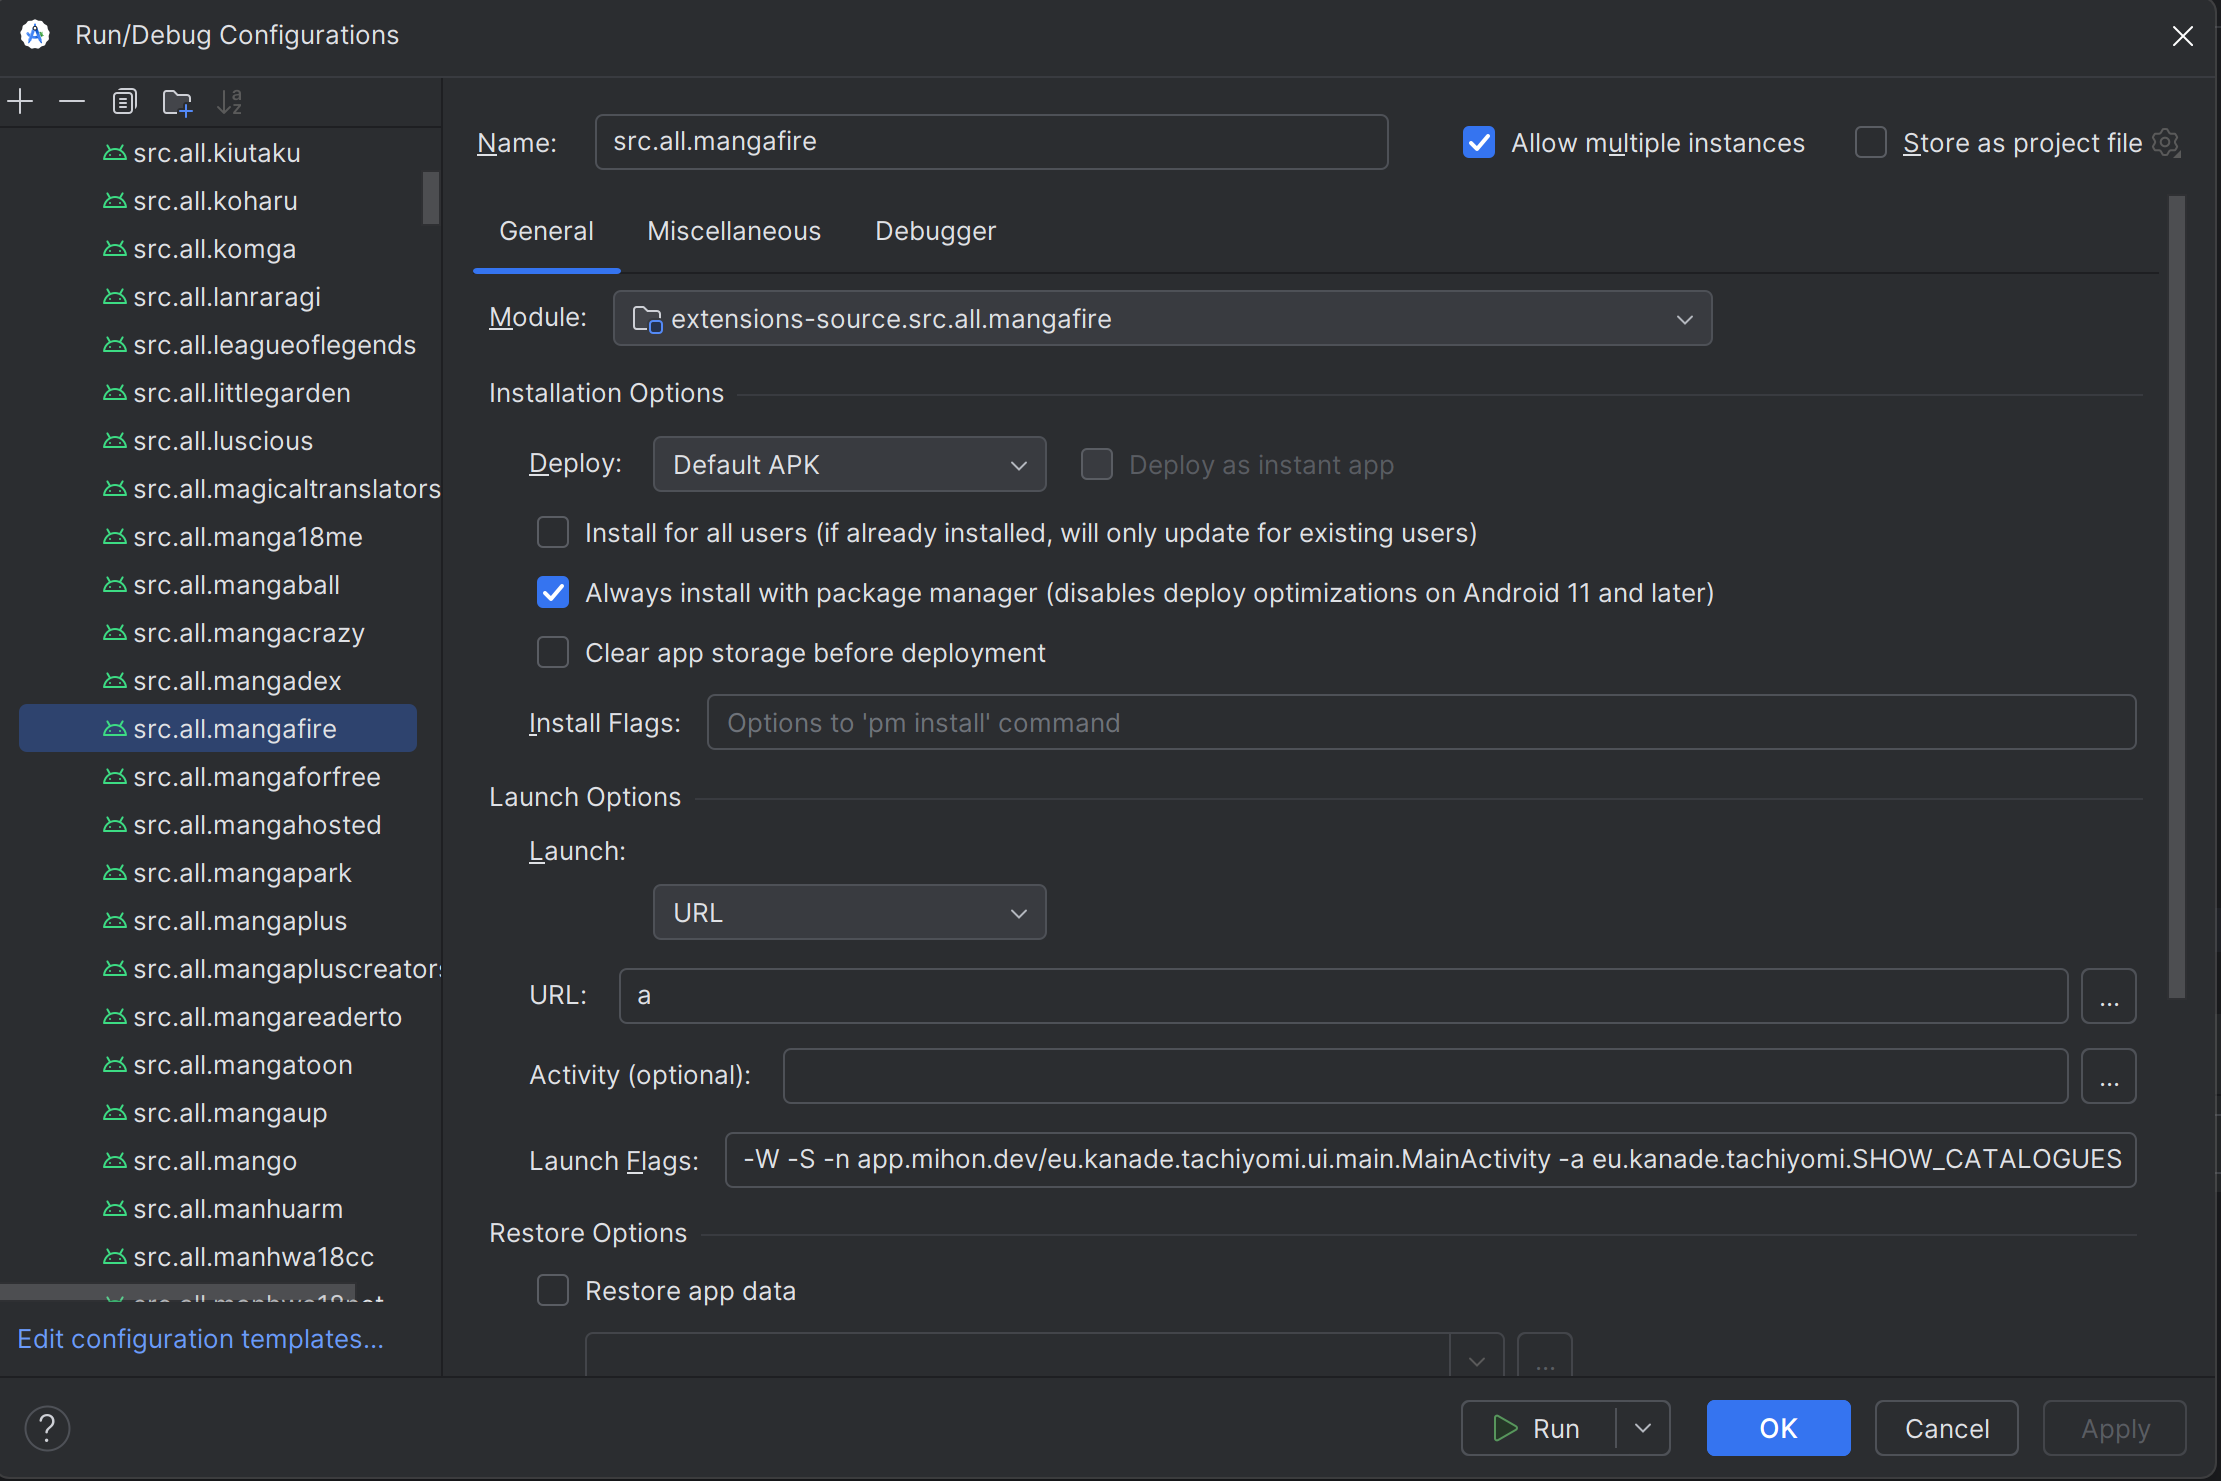Disable Allow multiple instances checkbox
Image resolution: width=2221 pixels, height=1481 pixels.
(1479, 143)
